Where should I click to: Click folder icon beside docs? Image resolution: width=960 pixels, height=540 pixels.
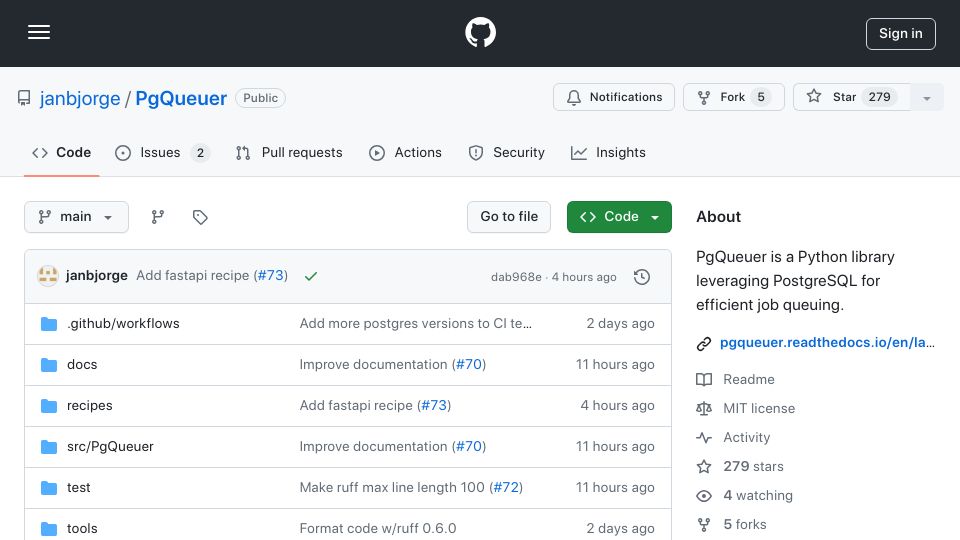click(x=49, y=365)
